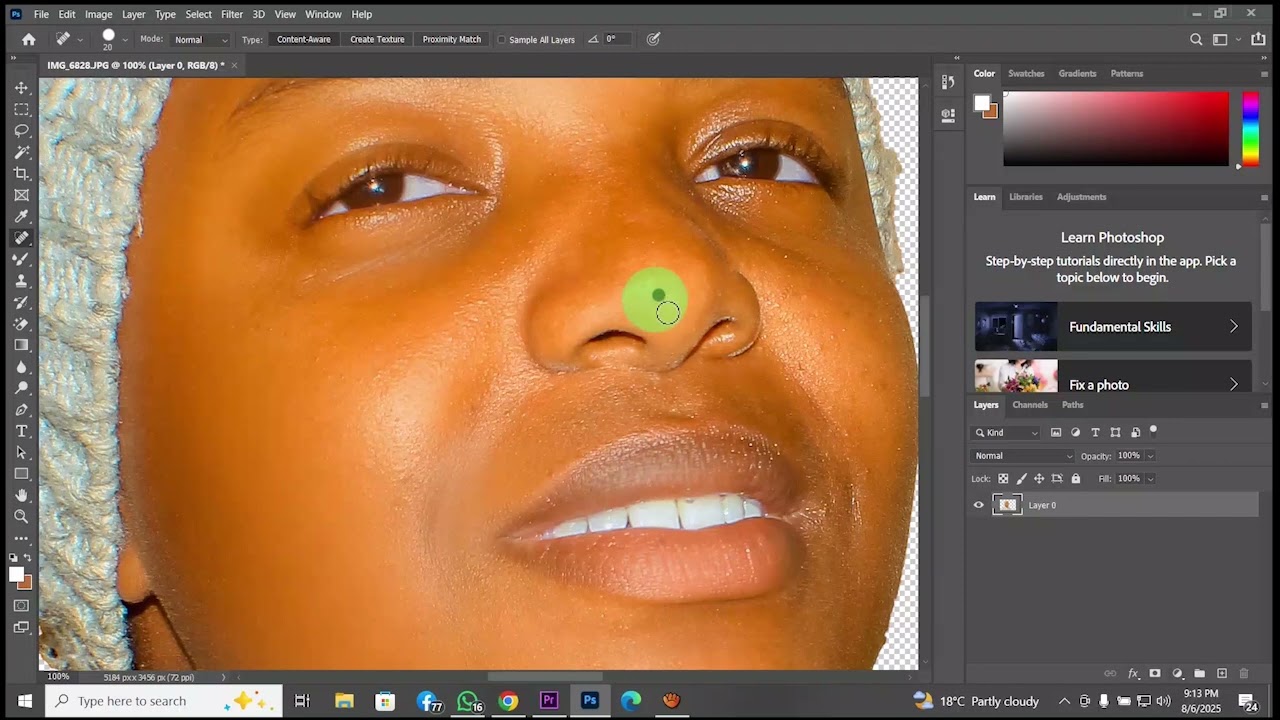Viewport: 1280px width, 720px height.
Task: Open the Search icon at top right
Action: (1196, 39)
